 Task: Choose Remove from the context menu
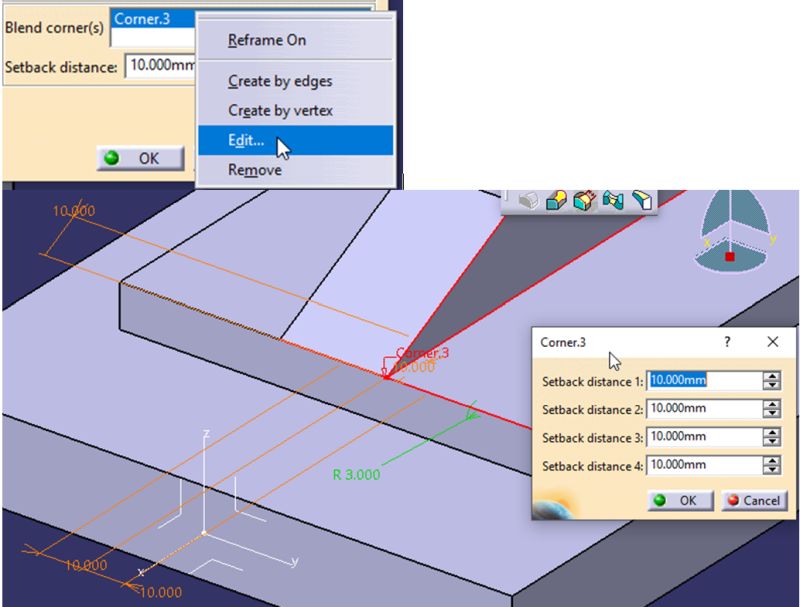(254, 170)
